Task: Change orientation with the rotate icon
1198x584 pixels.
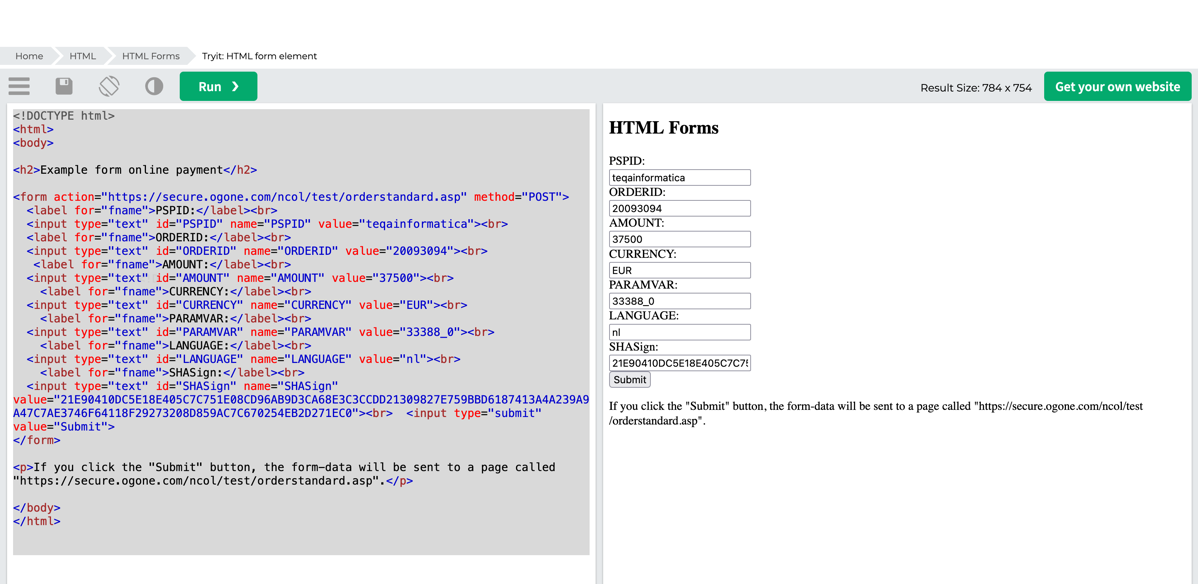Action: (x=109, y=86)
